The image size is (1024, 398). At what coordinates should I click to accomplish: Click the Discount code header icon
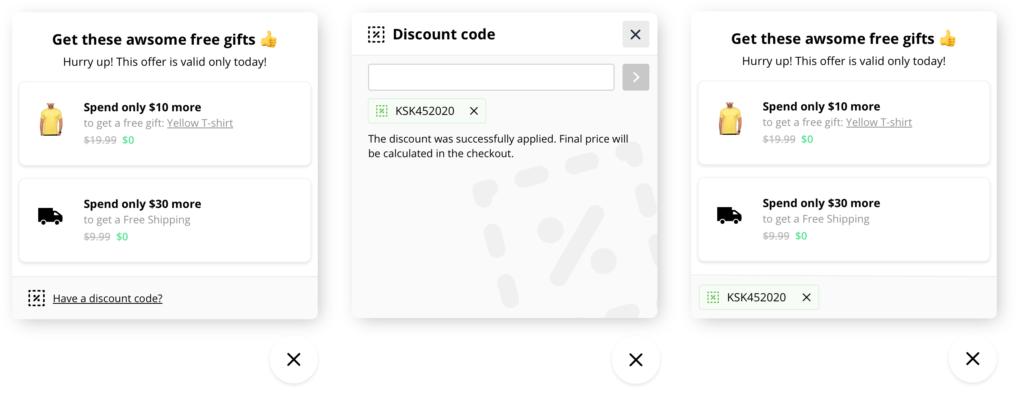376,35
